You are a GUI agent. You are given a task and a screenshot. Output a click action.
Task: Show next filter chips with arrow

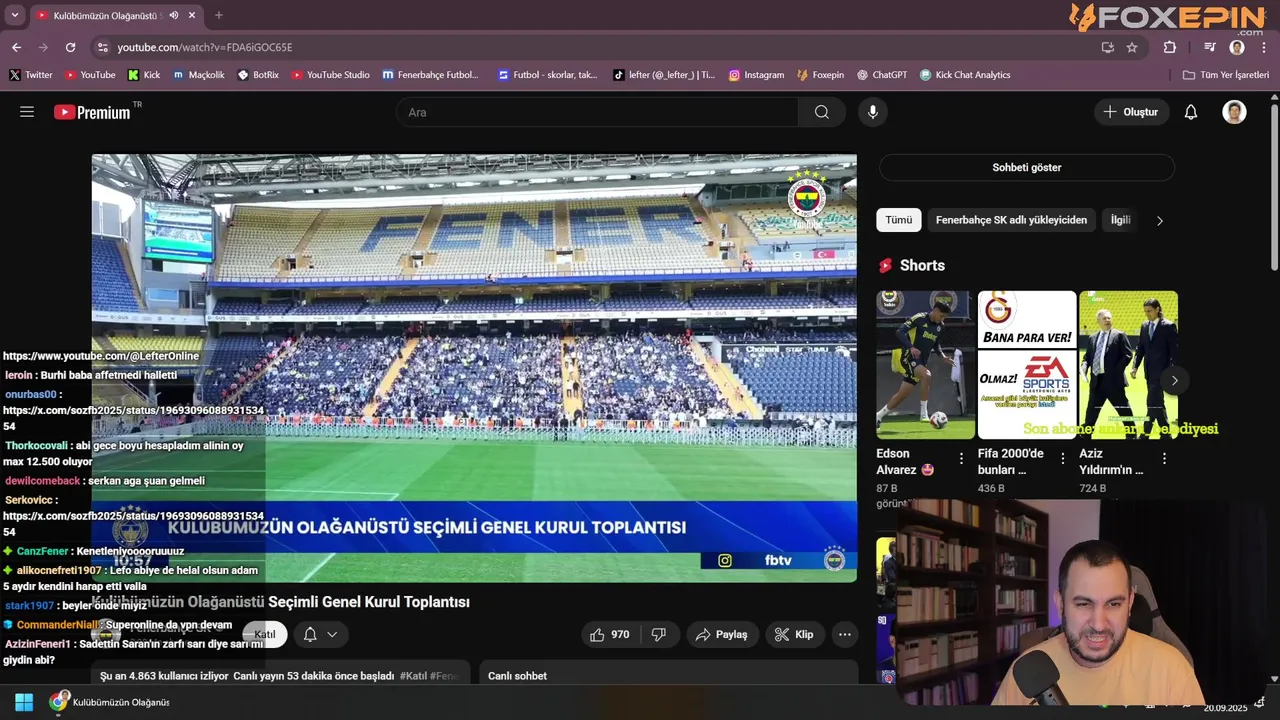1160,220
